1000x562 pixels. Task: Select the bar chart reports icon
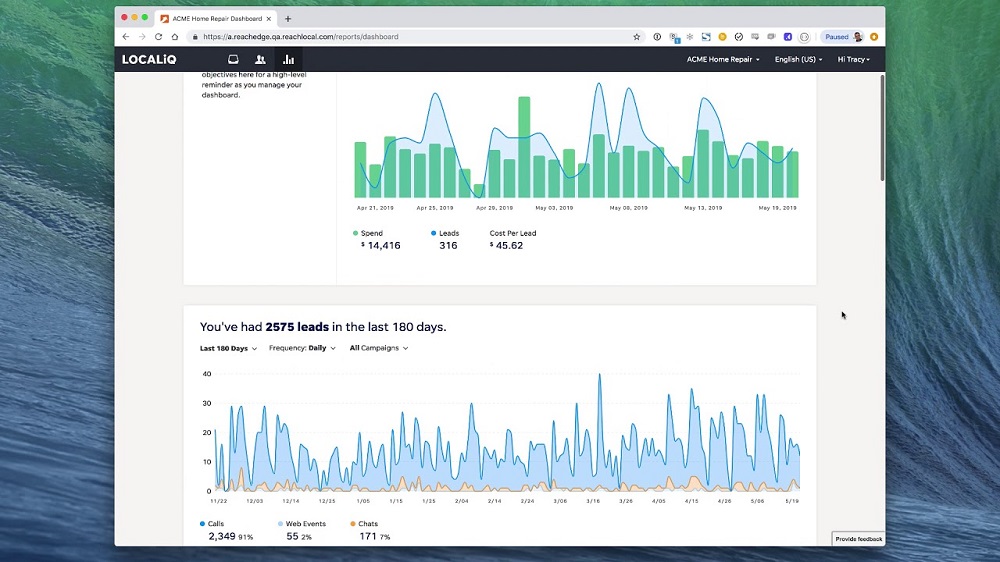point(288,59)
